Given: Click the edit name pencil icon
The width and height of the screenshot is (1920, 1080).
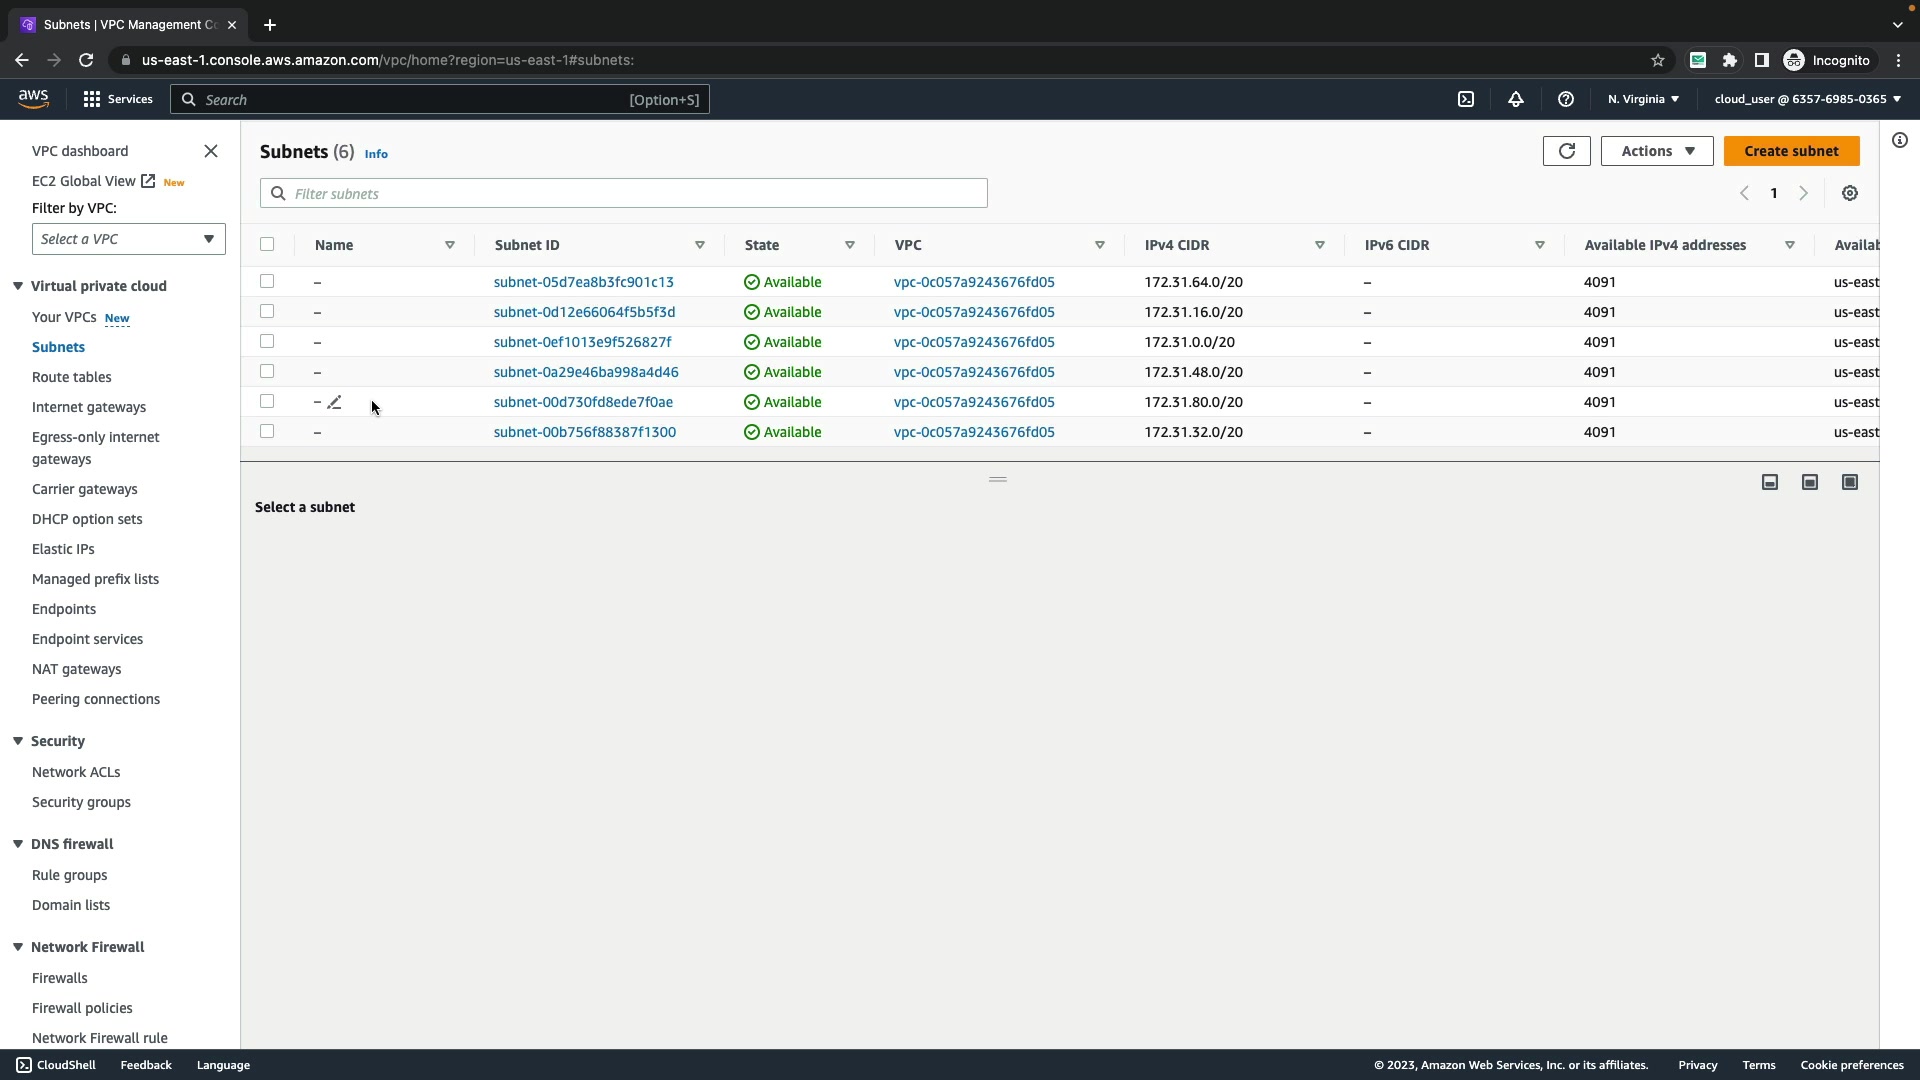Looking at the screenshot, I should [x=335, y=402].
